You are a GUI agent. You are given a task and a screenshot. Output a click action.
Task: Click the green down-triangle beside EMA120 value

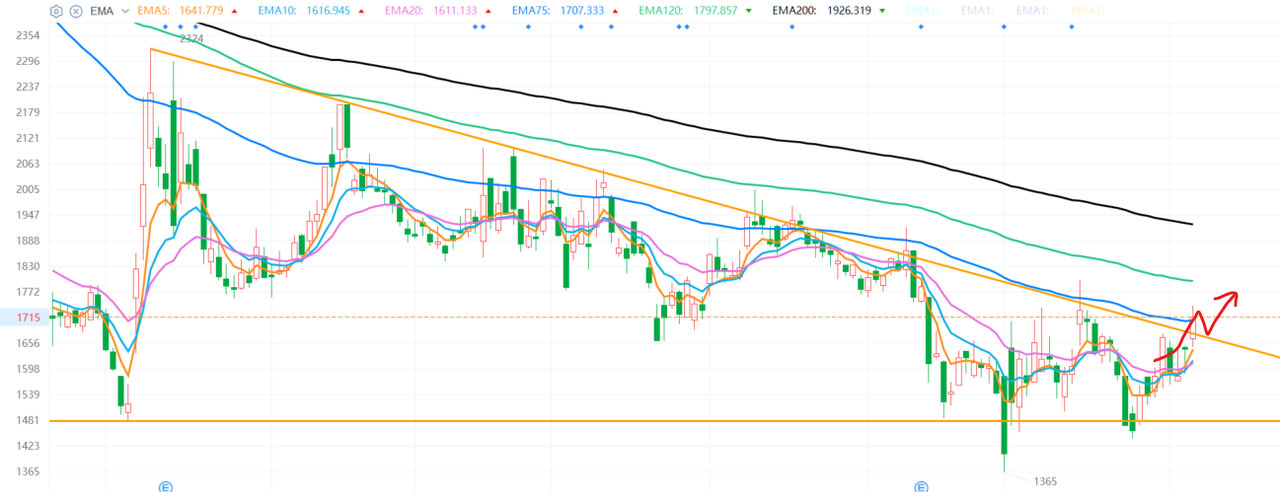click(749, 10)
